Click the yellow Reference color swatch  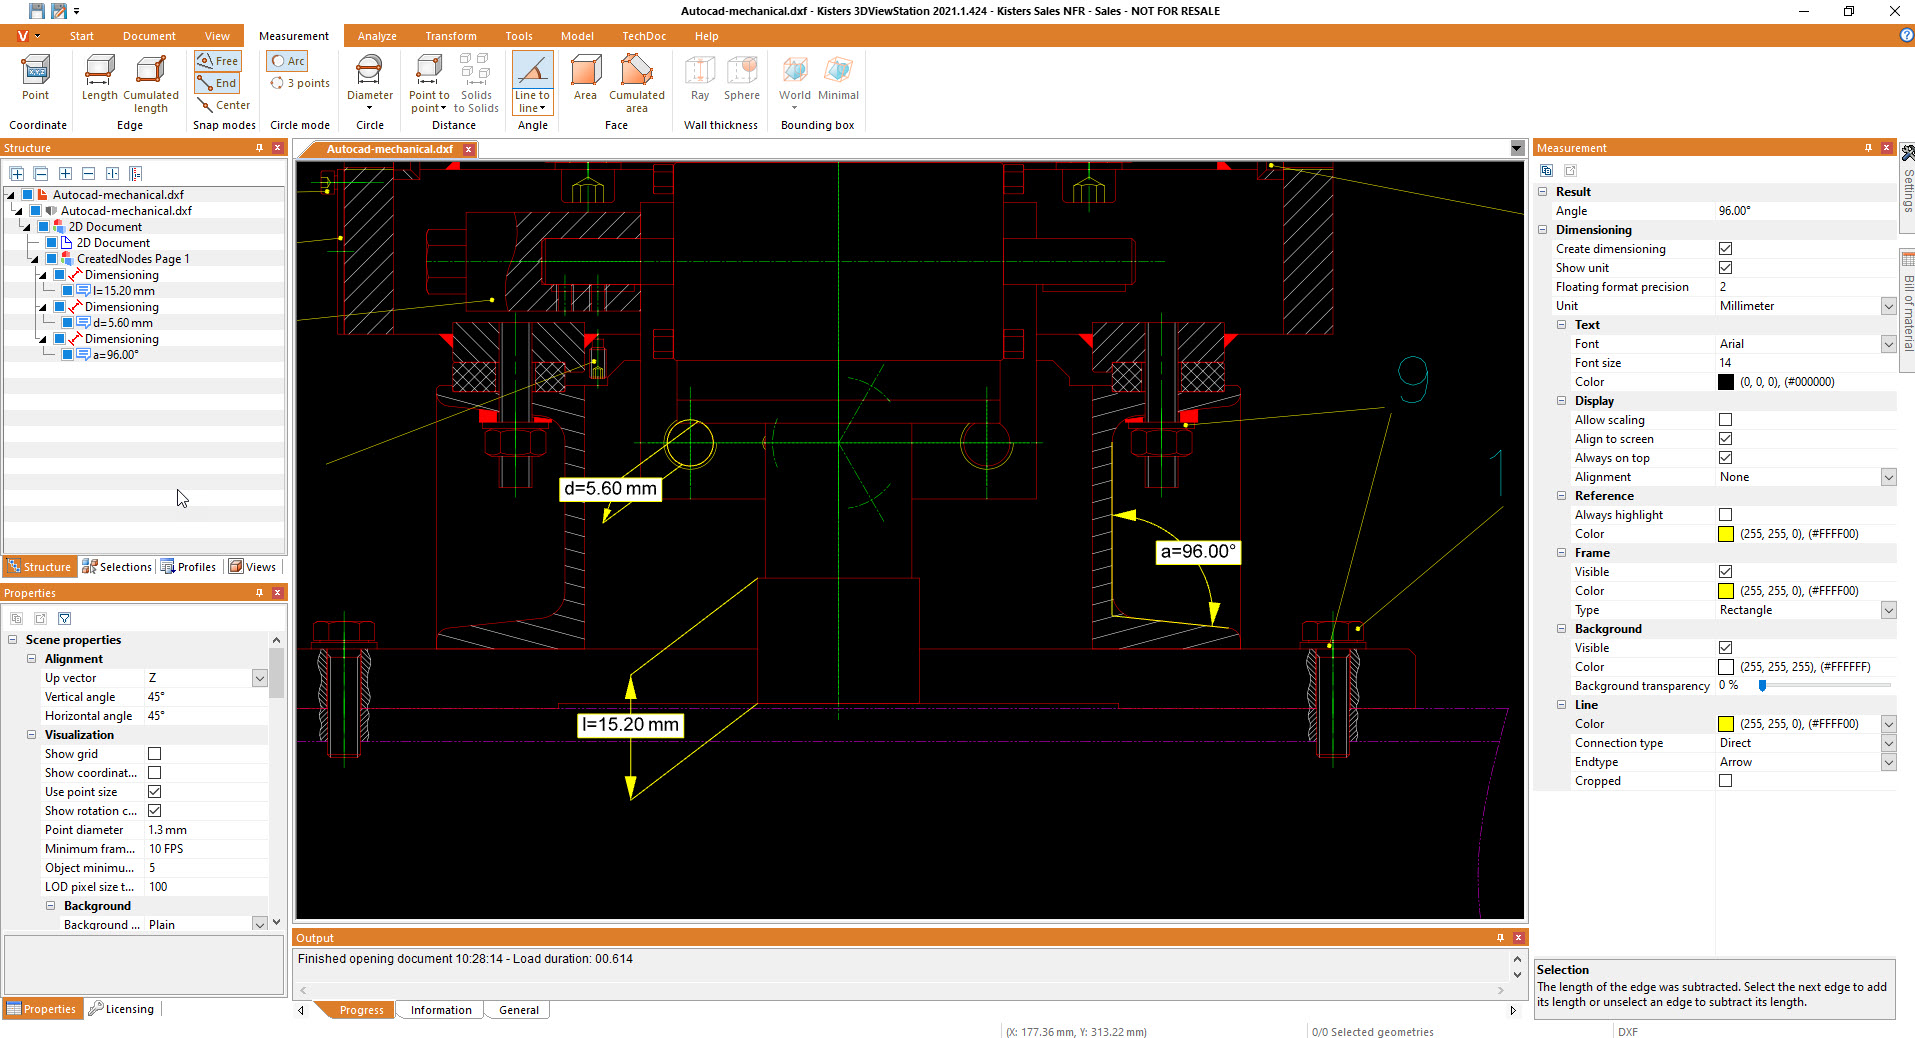coord(1725,534)
